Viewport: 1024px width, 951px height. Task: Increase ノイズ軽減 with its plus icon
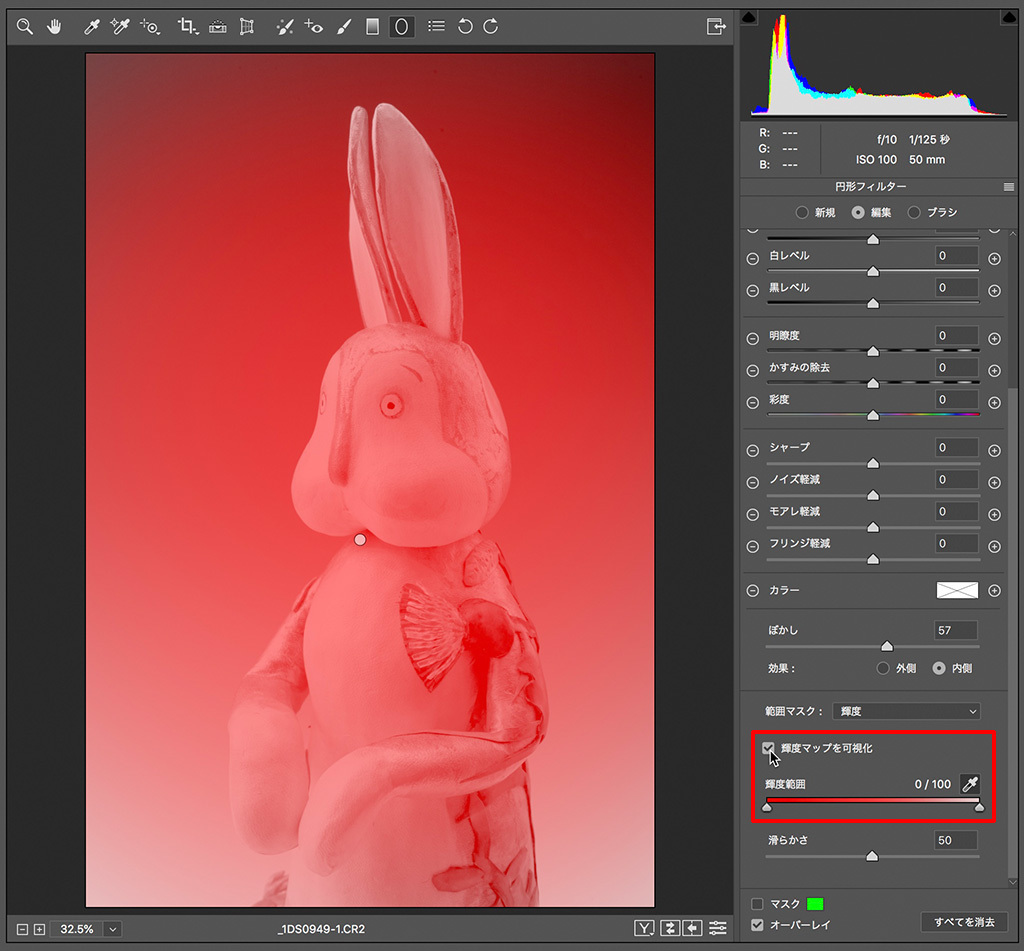click(994, 483)
